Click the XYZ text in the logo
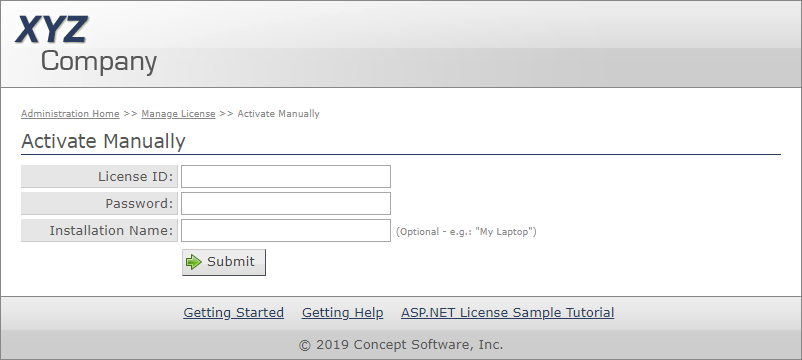Screen dimensions: 802x360 coord(52,29)
